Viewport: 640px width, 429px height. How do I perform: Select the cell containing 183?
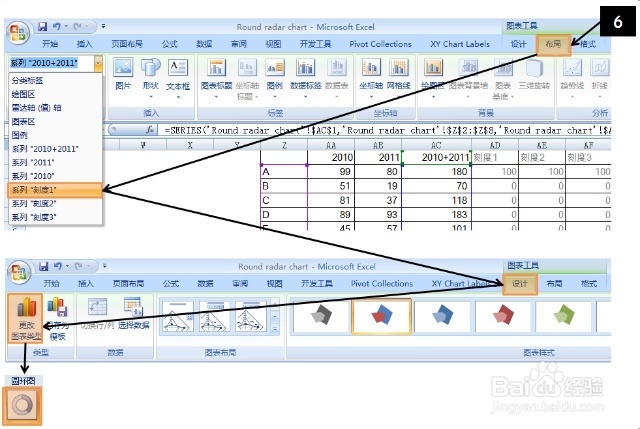click(436, 214)
